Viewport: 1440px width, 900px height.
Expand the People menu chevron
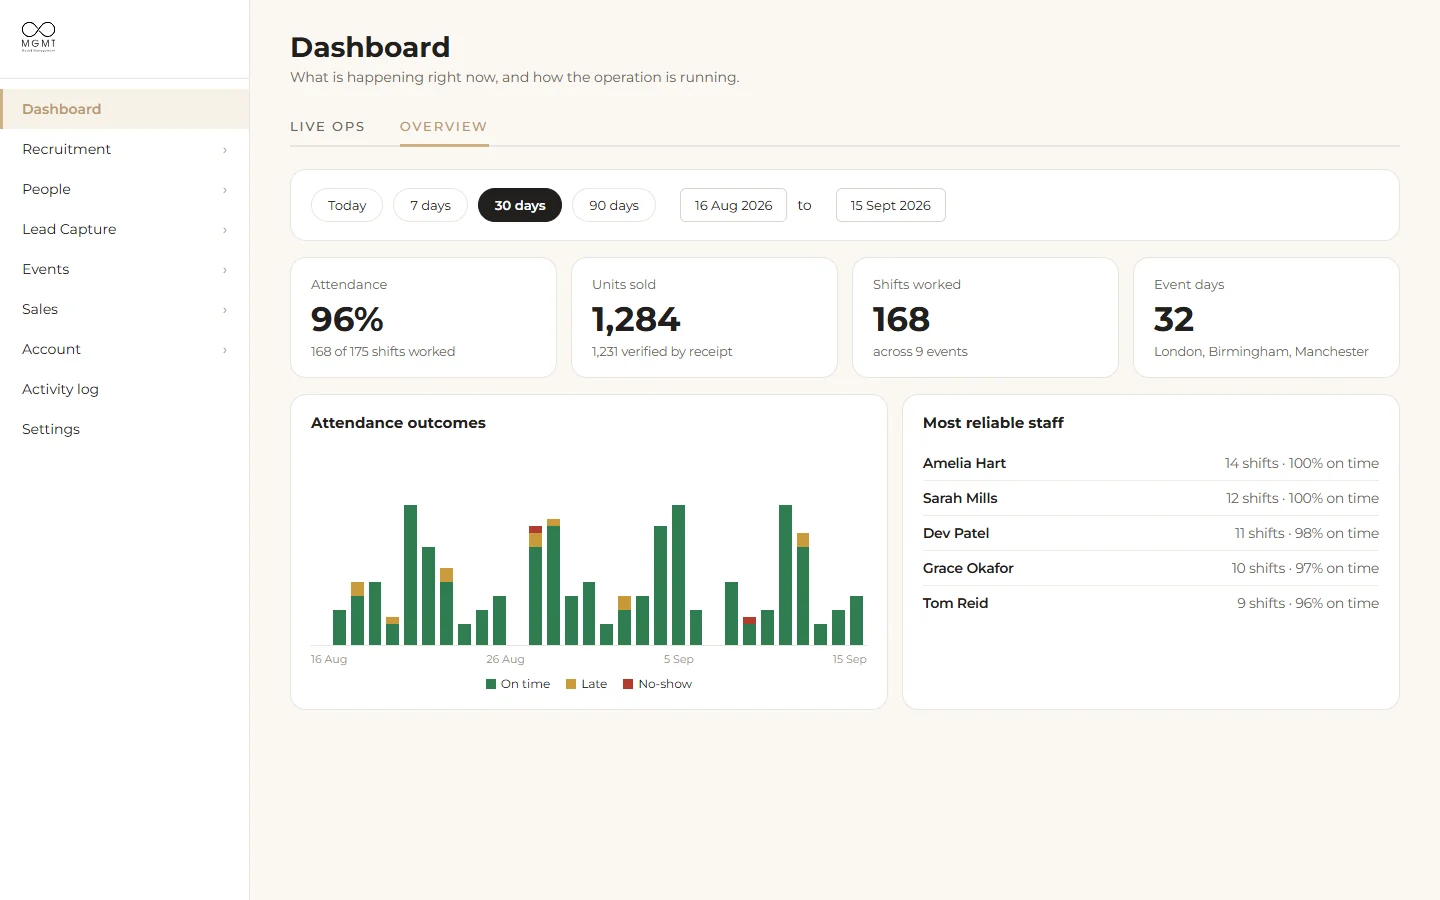tap(225, 190)
